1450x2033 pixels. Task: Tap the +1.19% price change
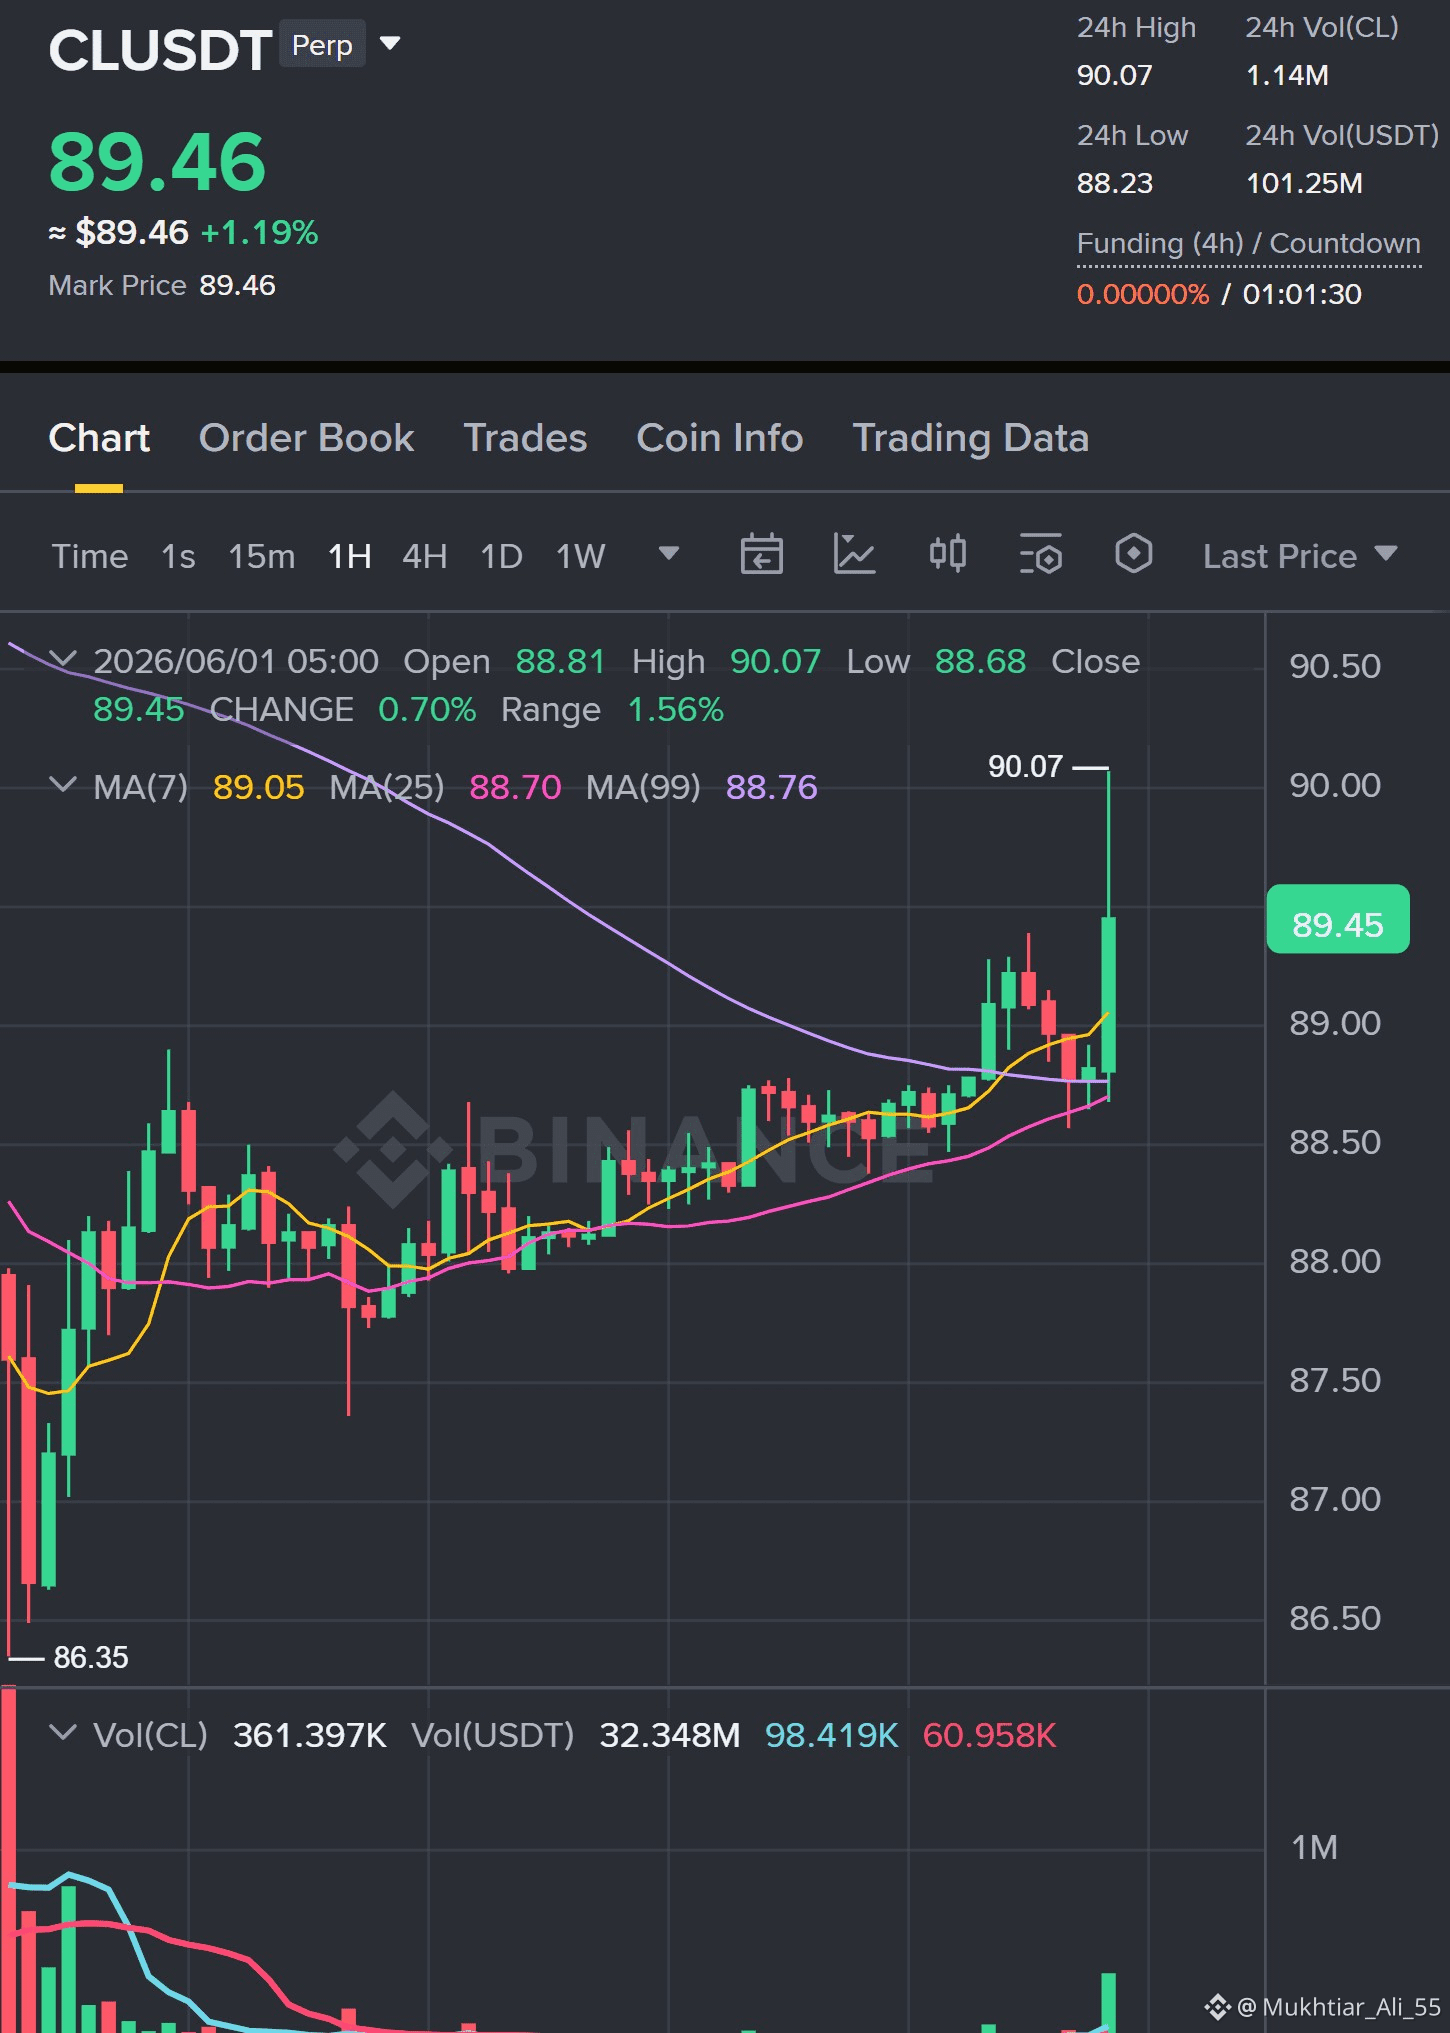(x=259, y=233)
